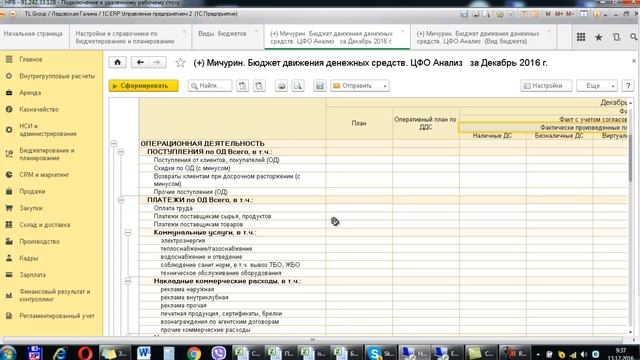
Task: Collapse ПОСТУПЛЕНИЯ по ОД group
Action: (x=121, y=152)
